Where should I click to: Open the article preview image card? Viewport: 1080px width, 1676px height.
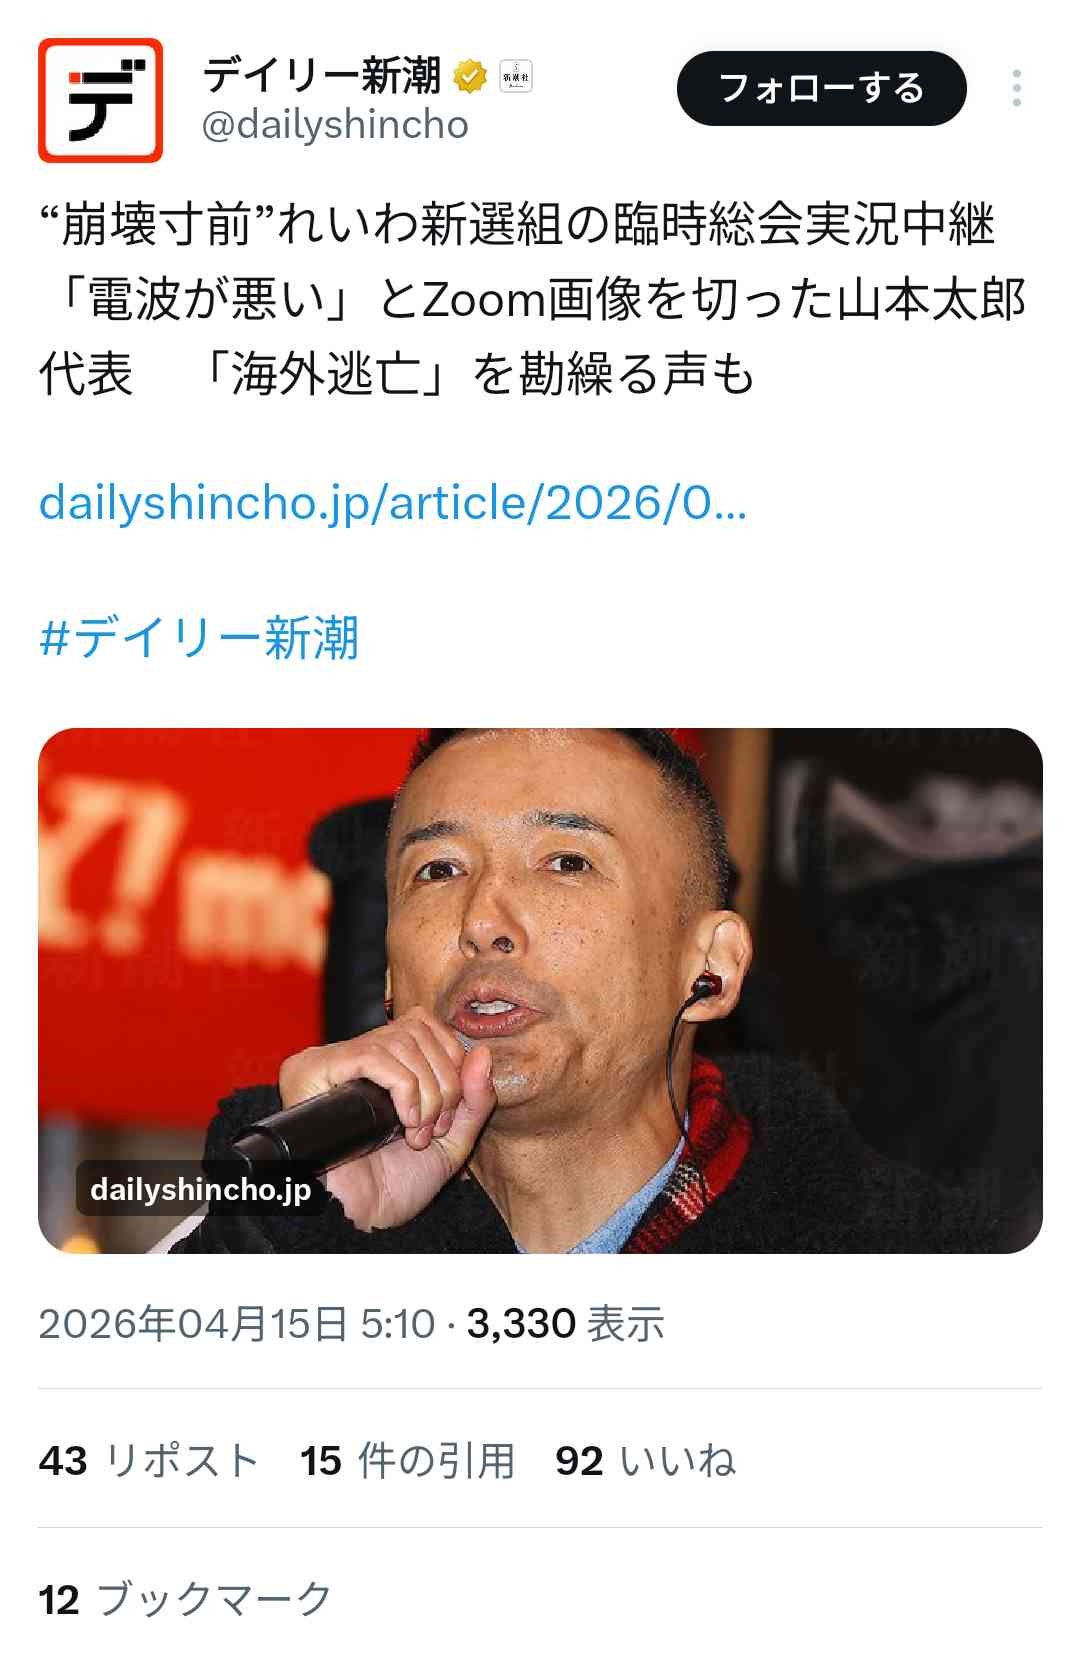point(540,990)
